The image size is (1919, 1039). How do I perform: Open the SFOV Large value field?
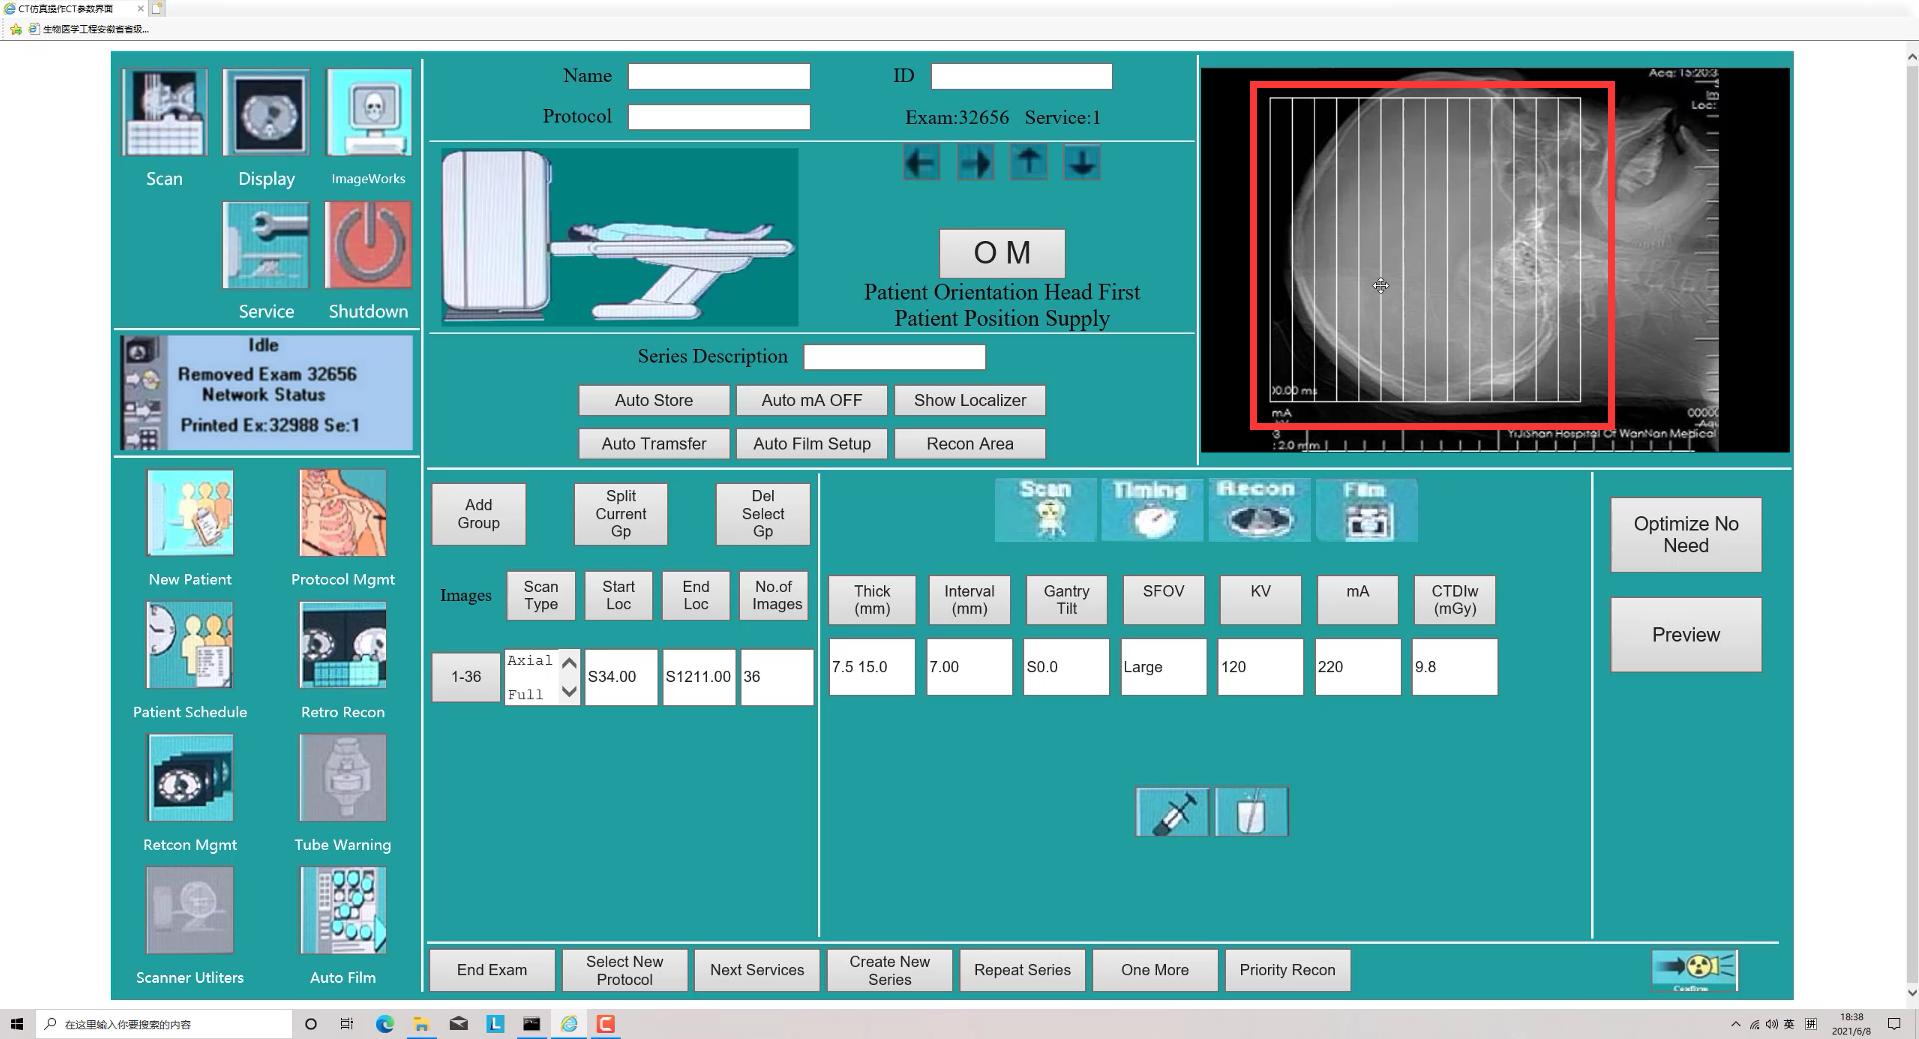pyautogui.click(x=1163, y=667)
